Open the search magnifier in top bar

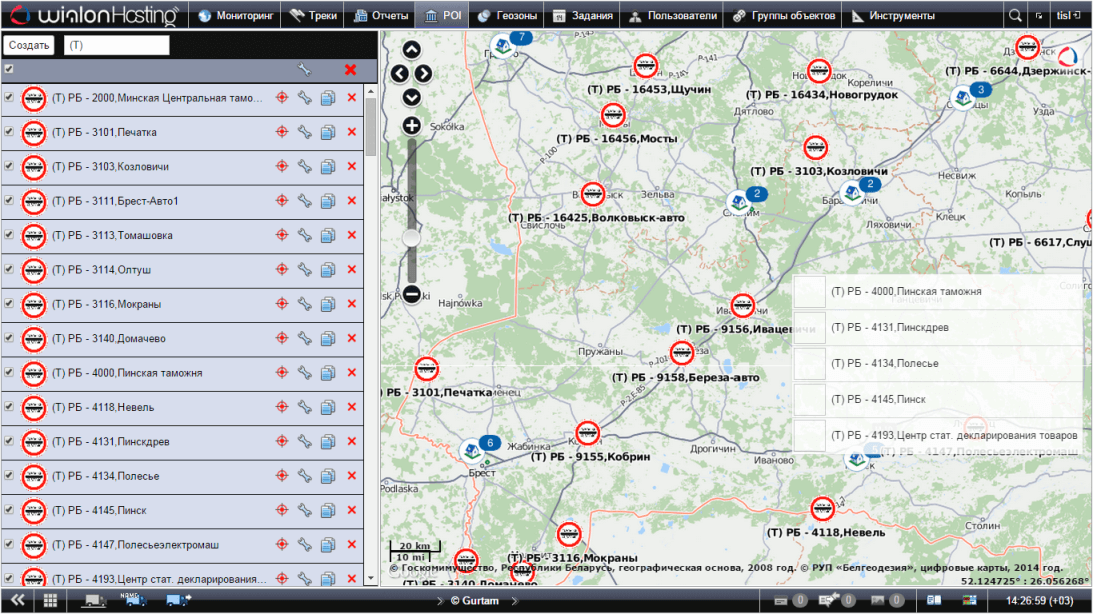[1015, 16]
